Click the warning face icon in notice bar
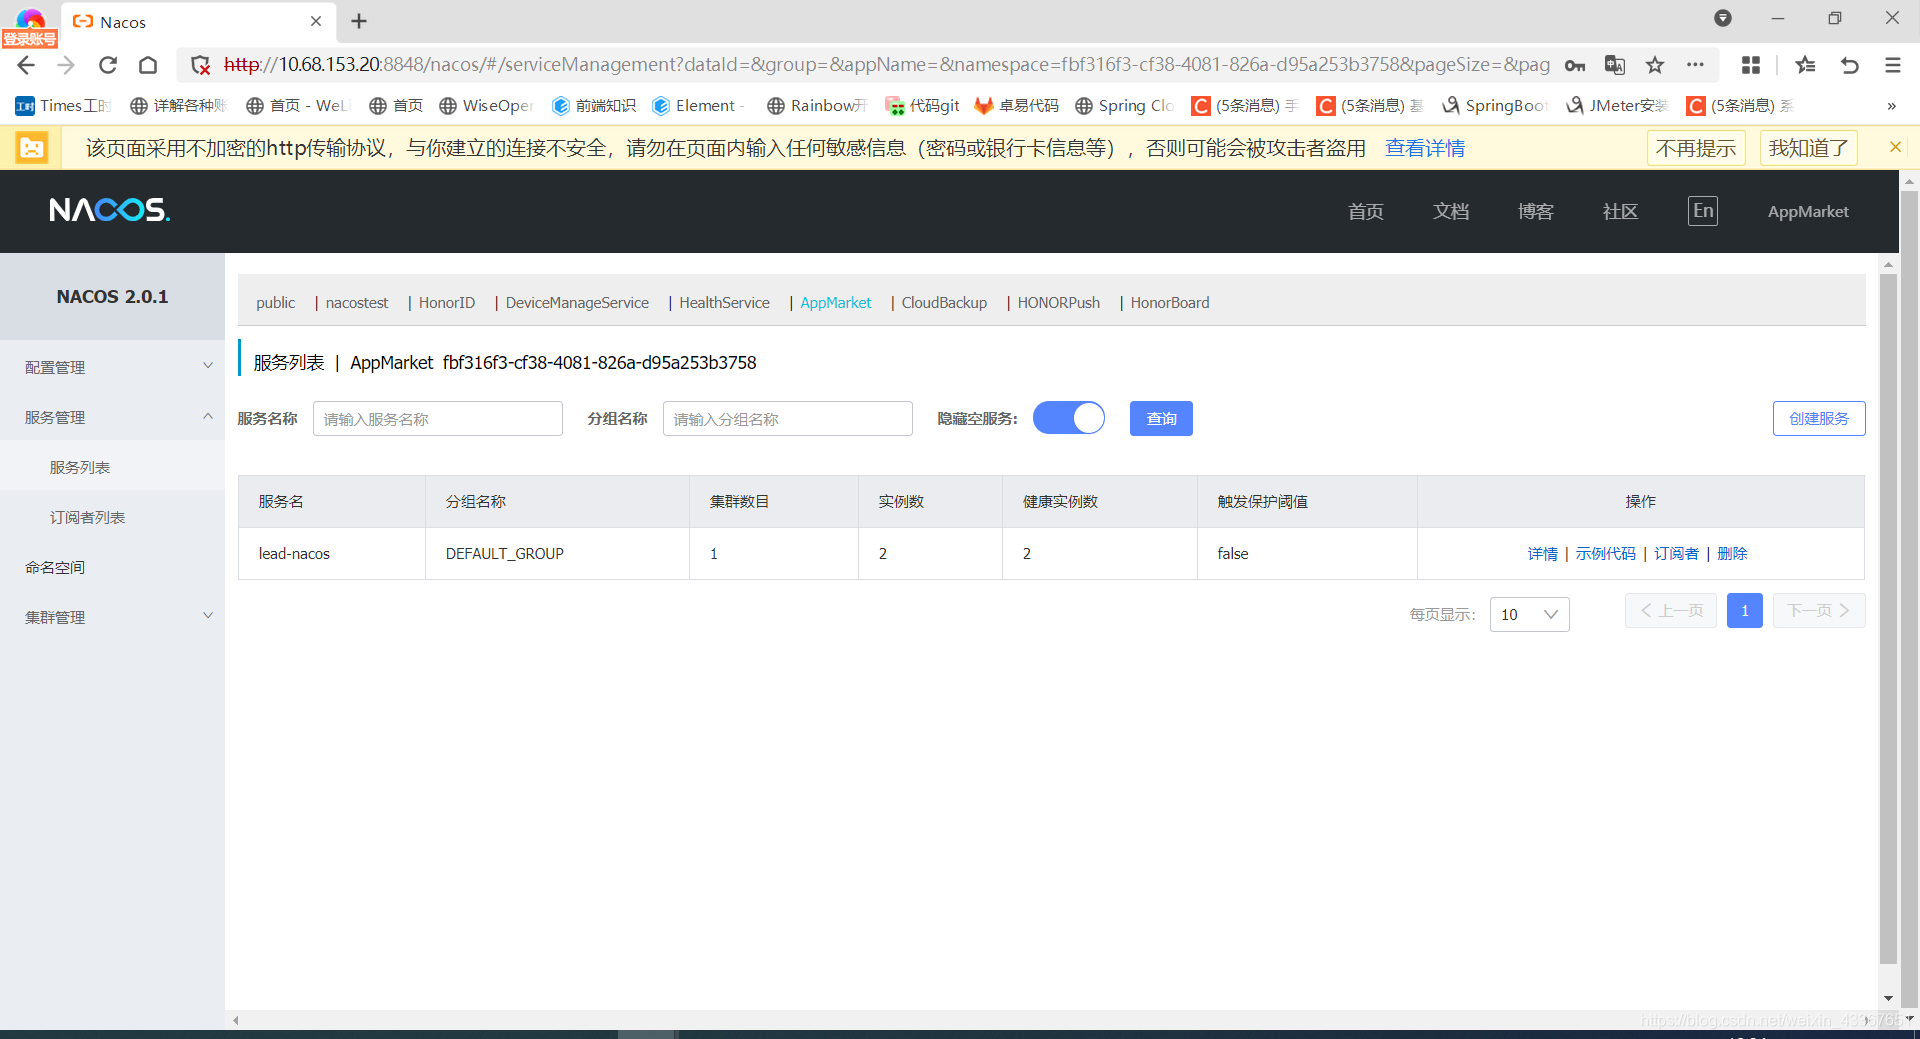1920x1039 pixels. click(x=32, y=148)
